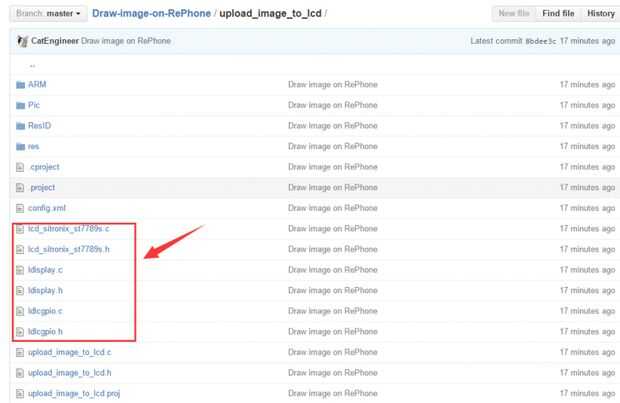
Task: Open the ldisplay.c file
Action: pos(45,270)
